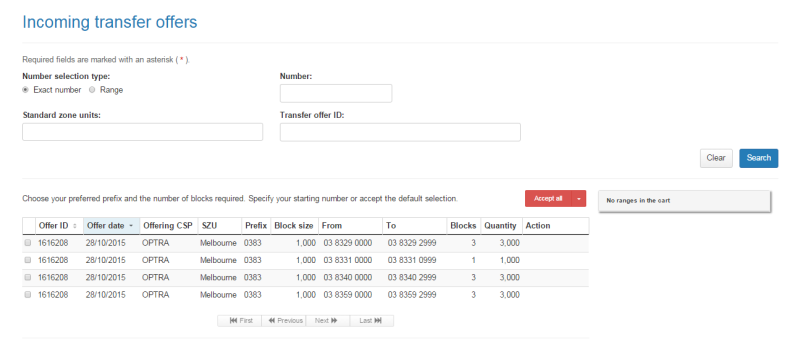Click the Quantity column header
The height and width of the screenshot is (363, 800).
pos(501,226)
